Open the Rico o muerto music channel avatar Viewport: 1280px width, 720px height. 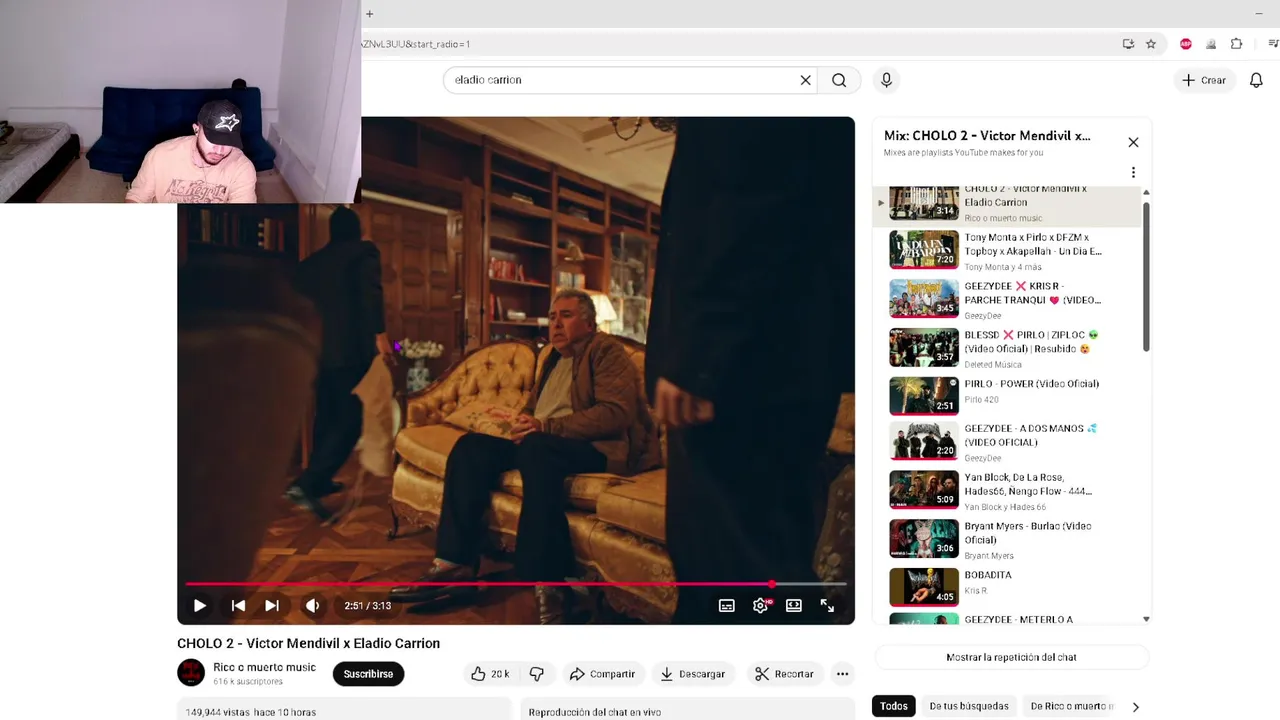191,673
